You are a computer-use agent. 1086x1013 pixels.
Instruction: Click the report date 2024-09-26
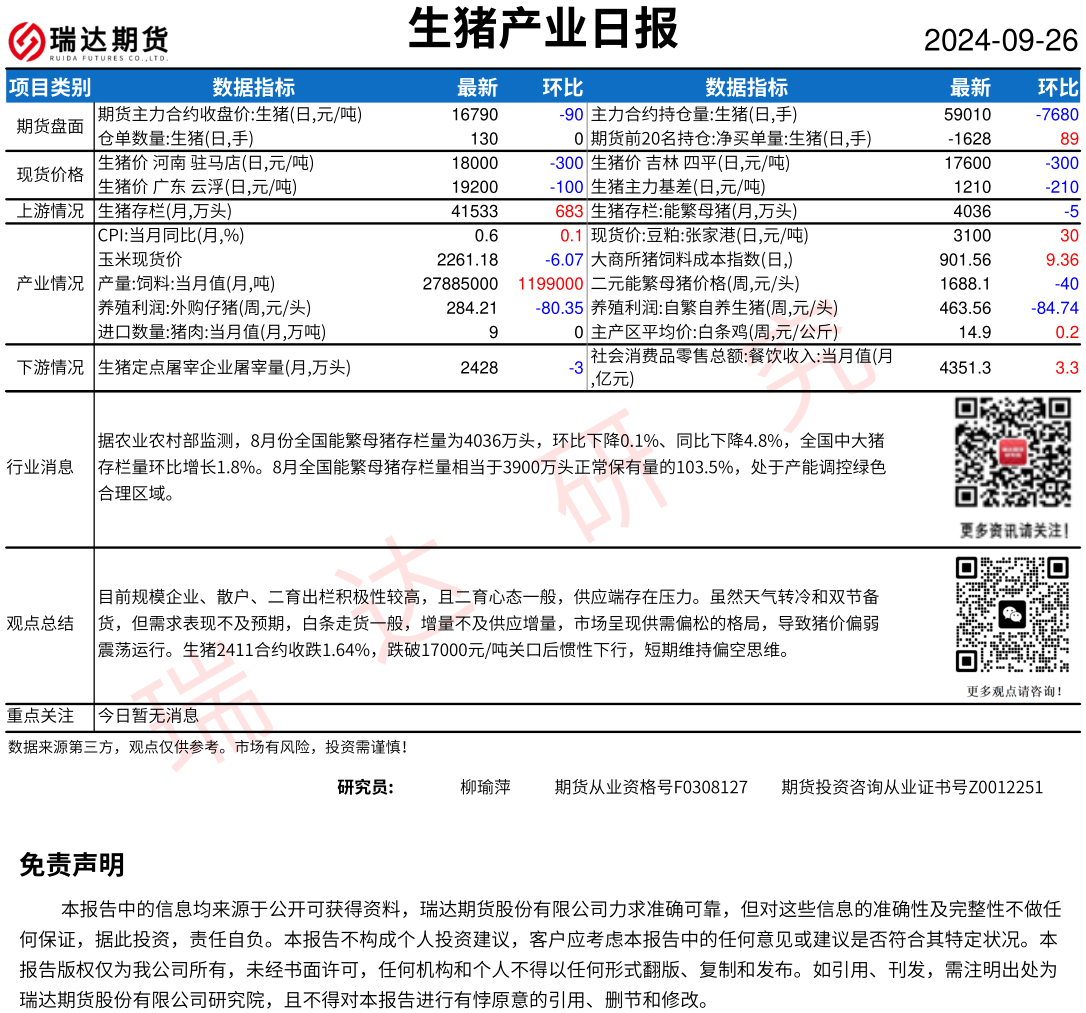coord(1000,41)
